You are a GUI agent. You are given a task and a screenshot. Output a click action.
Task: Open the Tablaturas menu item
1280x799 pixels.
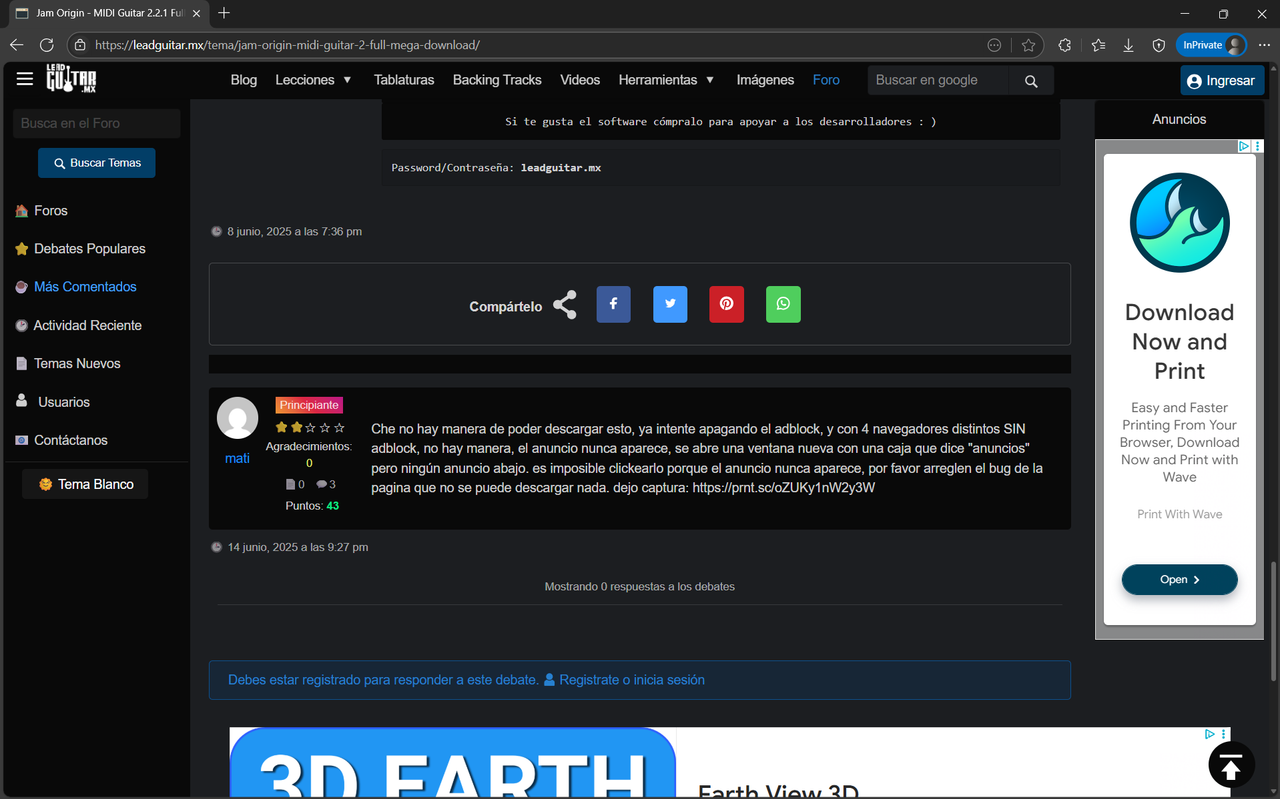[404, 80]
